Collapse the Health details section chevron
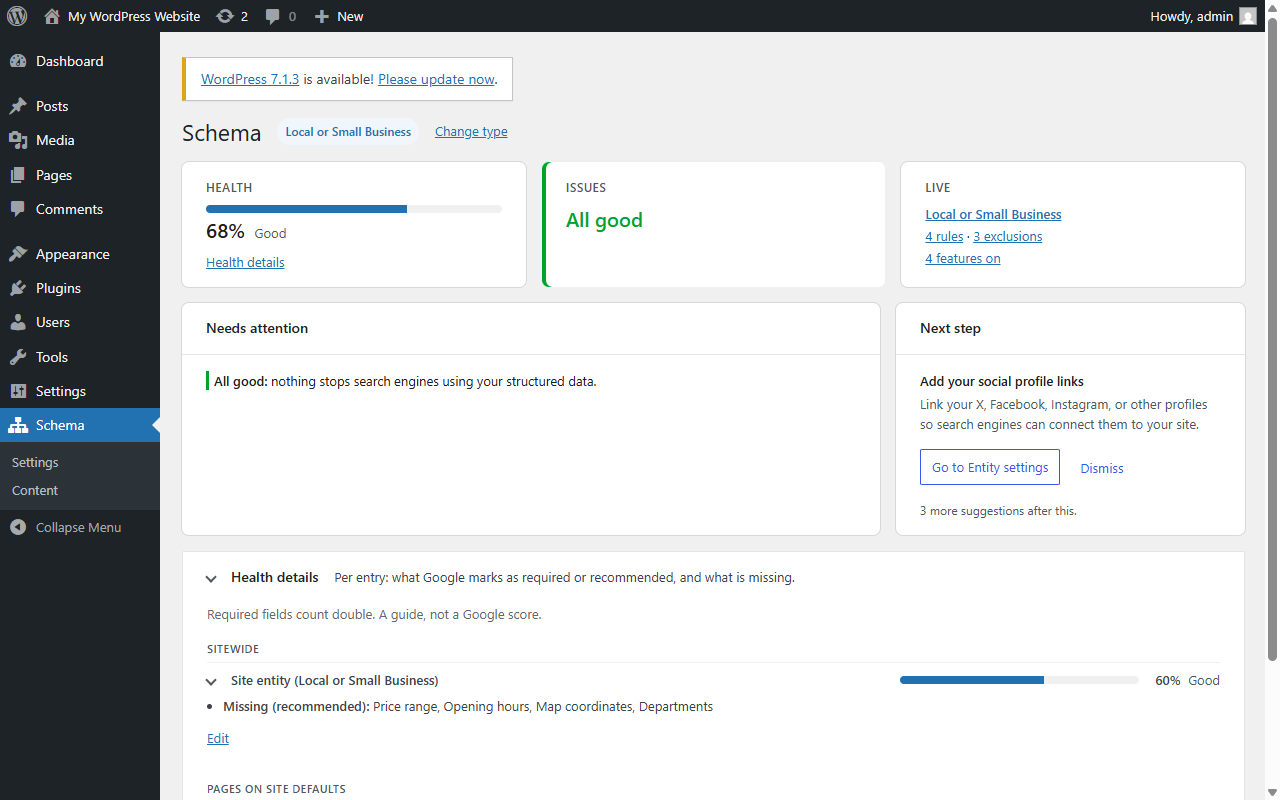 click(211, 578)
